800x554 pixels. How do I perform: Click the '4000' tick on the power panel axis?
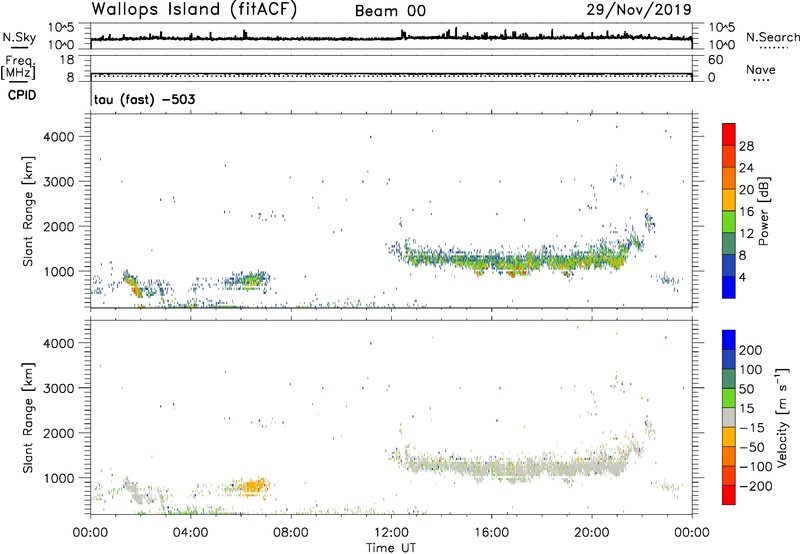tap(59, 137)
